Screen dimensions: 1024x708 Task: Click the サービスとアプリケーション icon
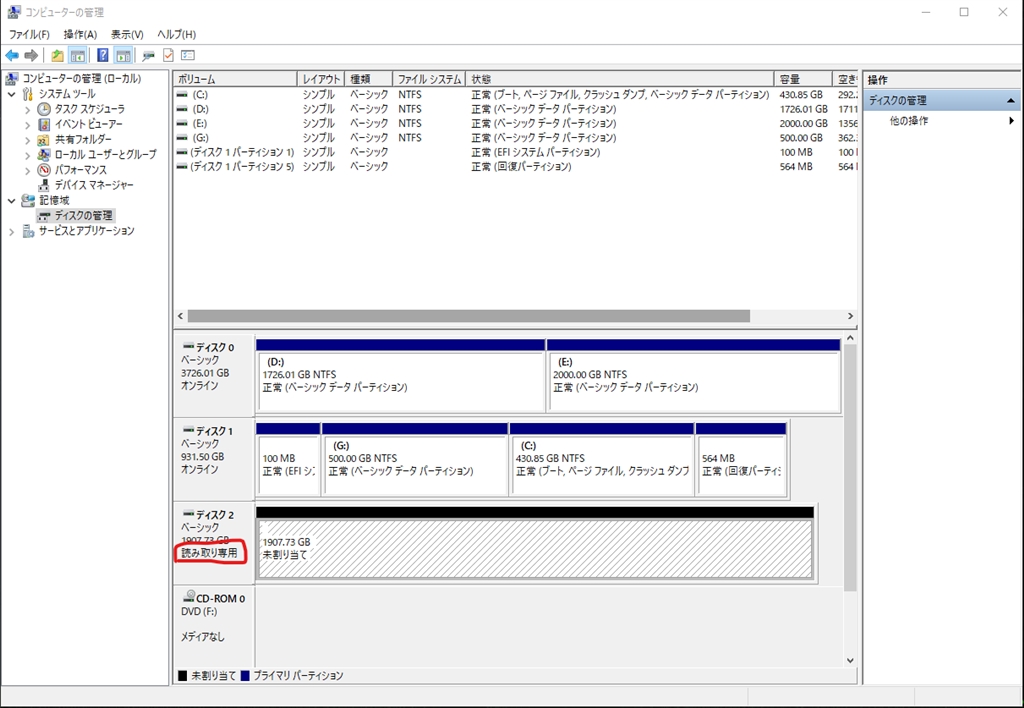28,231
